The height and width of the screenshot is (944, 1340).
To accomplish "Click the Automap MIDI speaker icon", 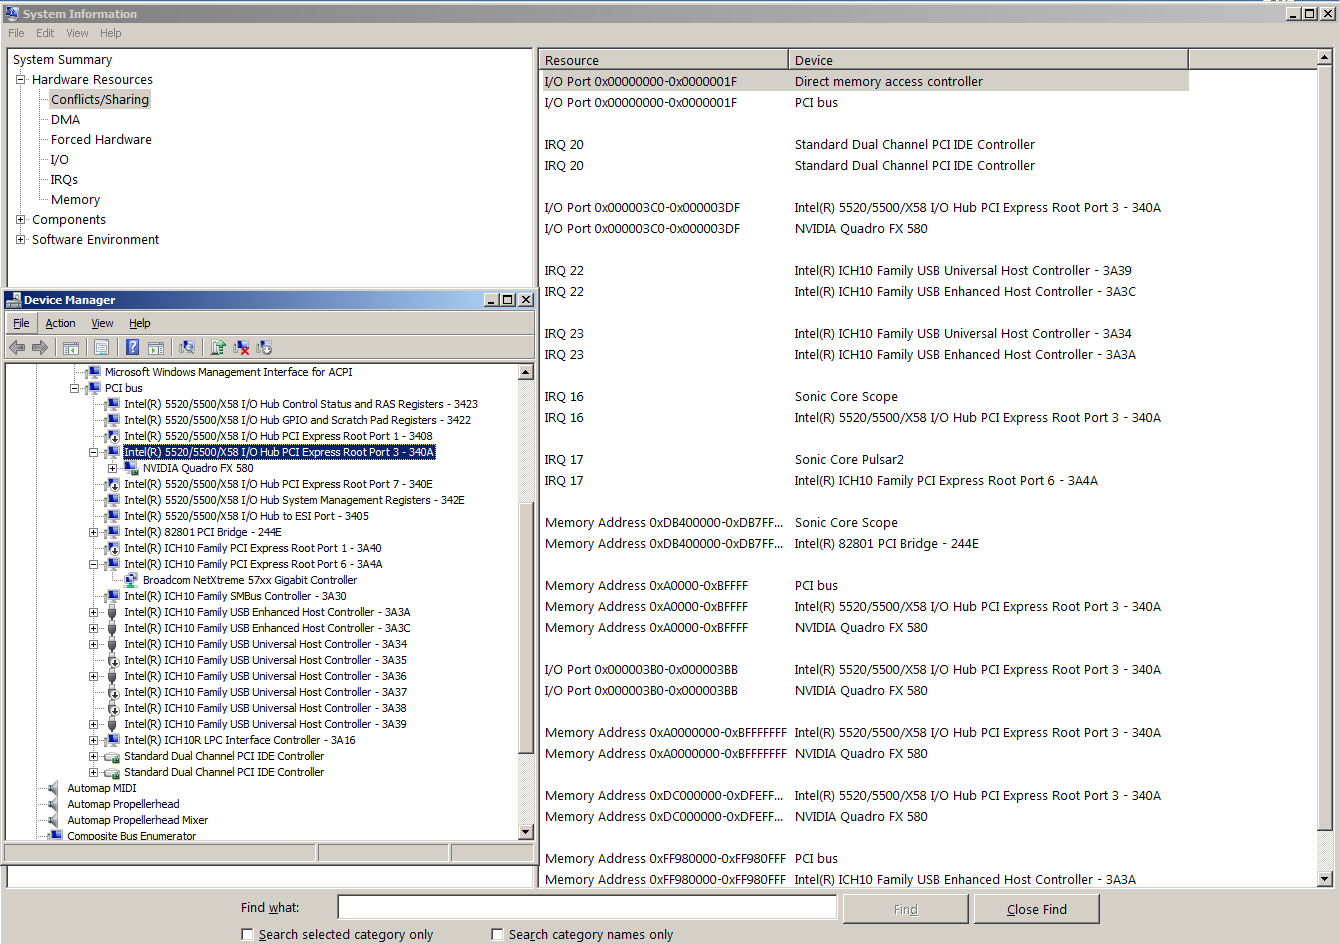I will pyautogui.click(x=55, y=788).
